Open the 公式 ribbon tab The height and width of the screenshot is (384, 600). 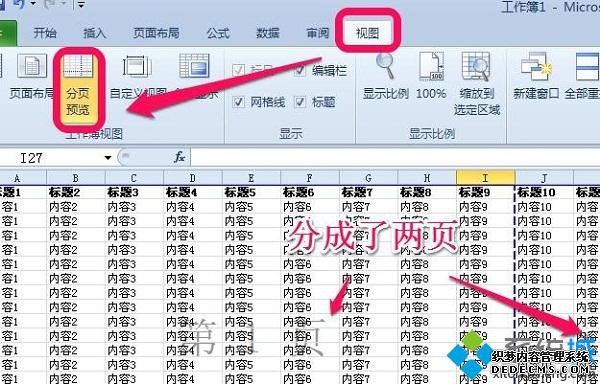[218, 33]
